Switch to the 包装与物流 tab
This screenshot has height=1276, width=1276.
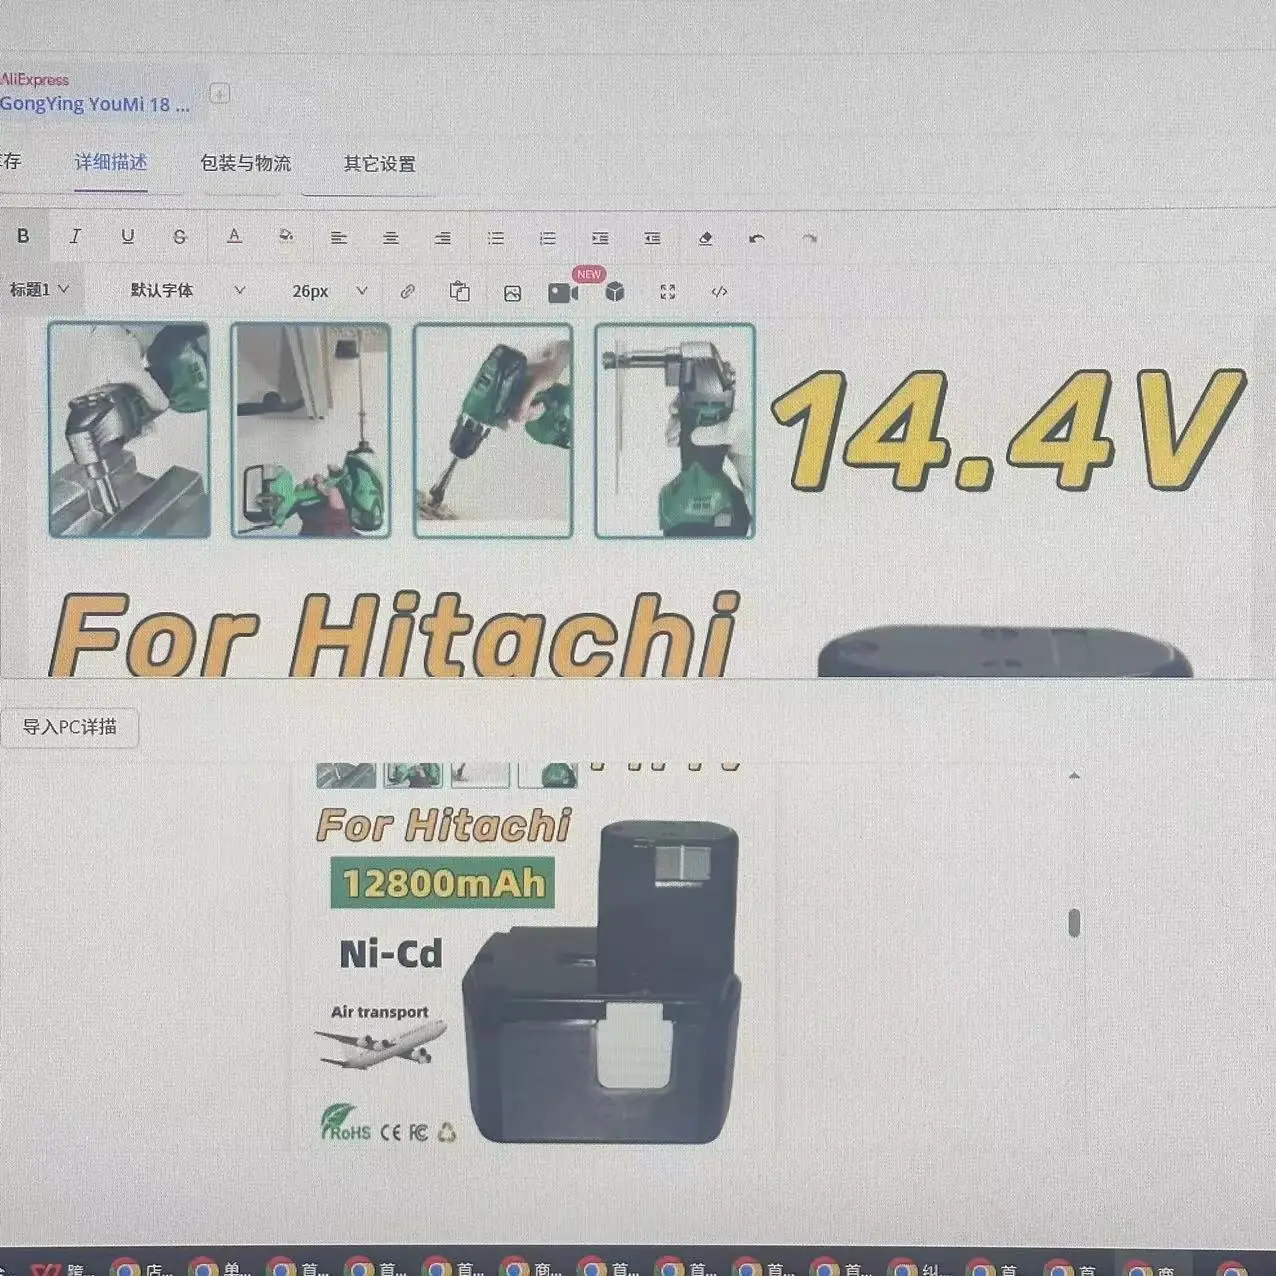[245, 163]
